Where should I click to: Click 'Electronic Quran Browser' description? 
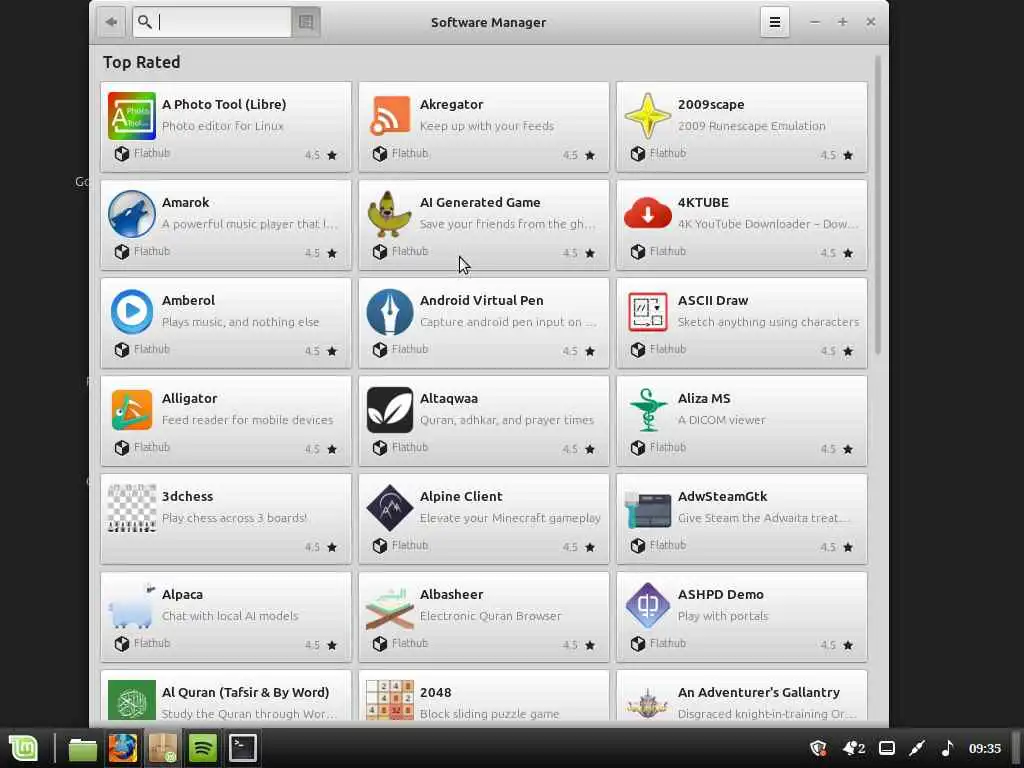[490, 616]
